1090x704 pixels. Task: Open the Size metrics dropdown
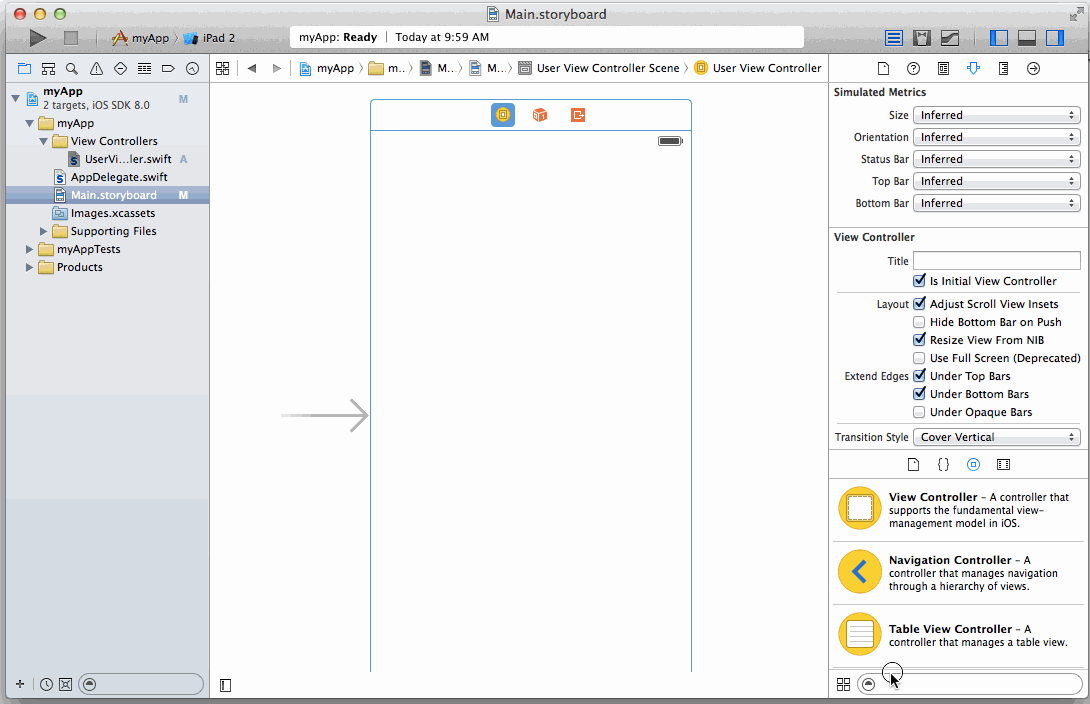(997, 115)
